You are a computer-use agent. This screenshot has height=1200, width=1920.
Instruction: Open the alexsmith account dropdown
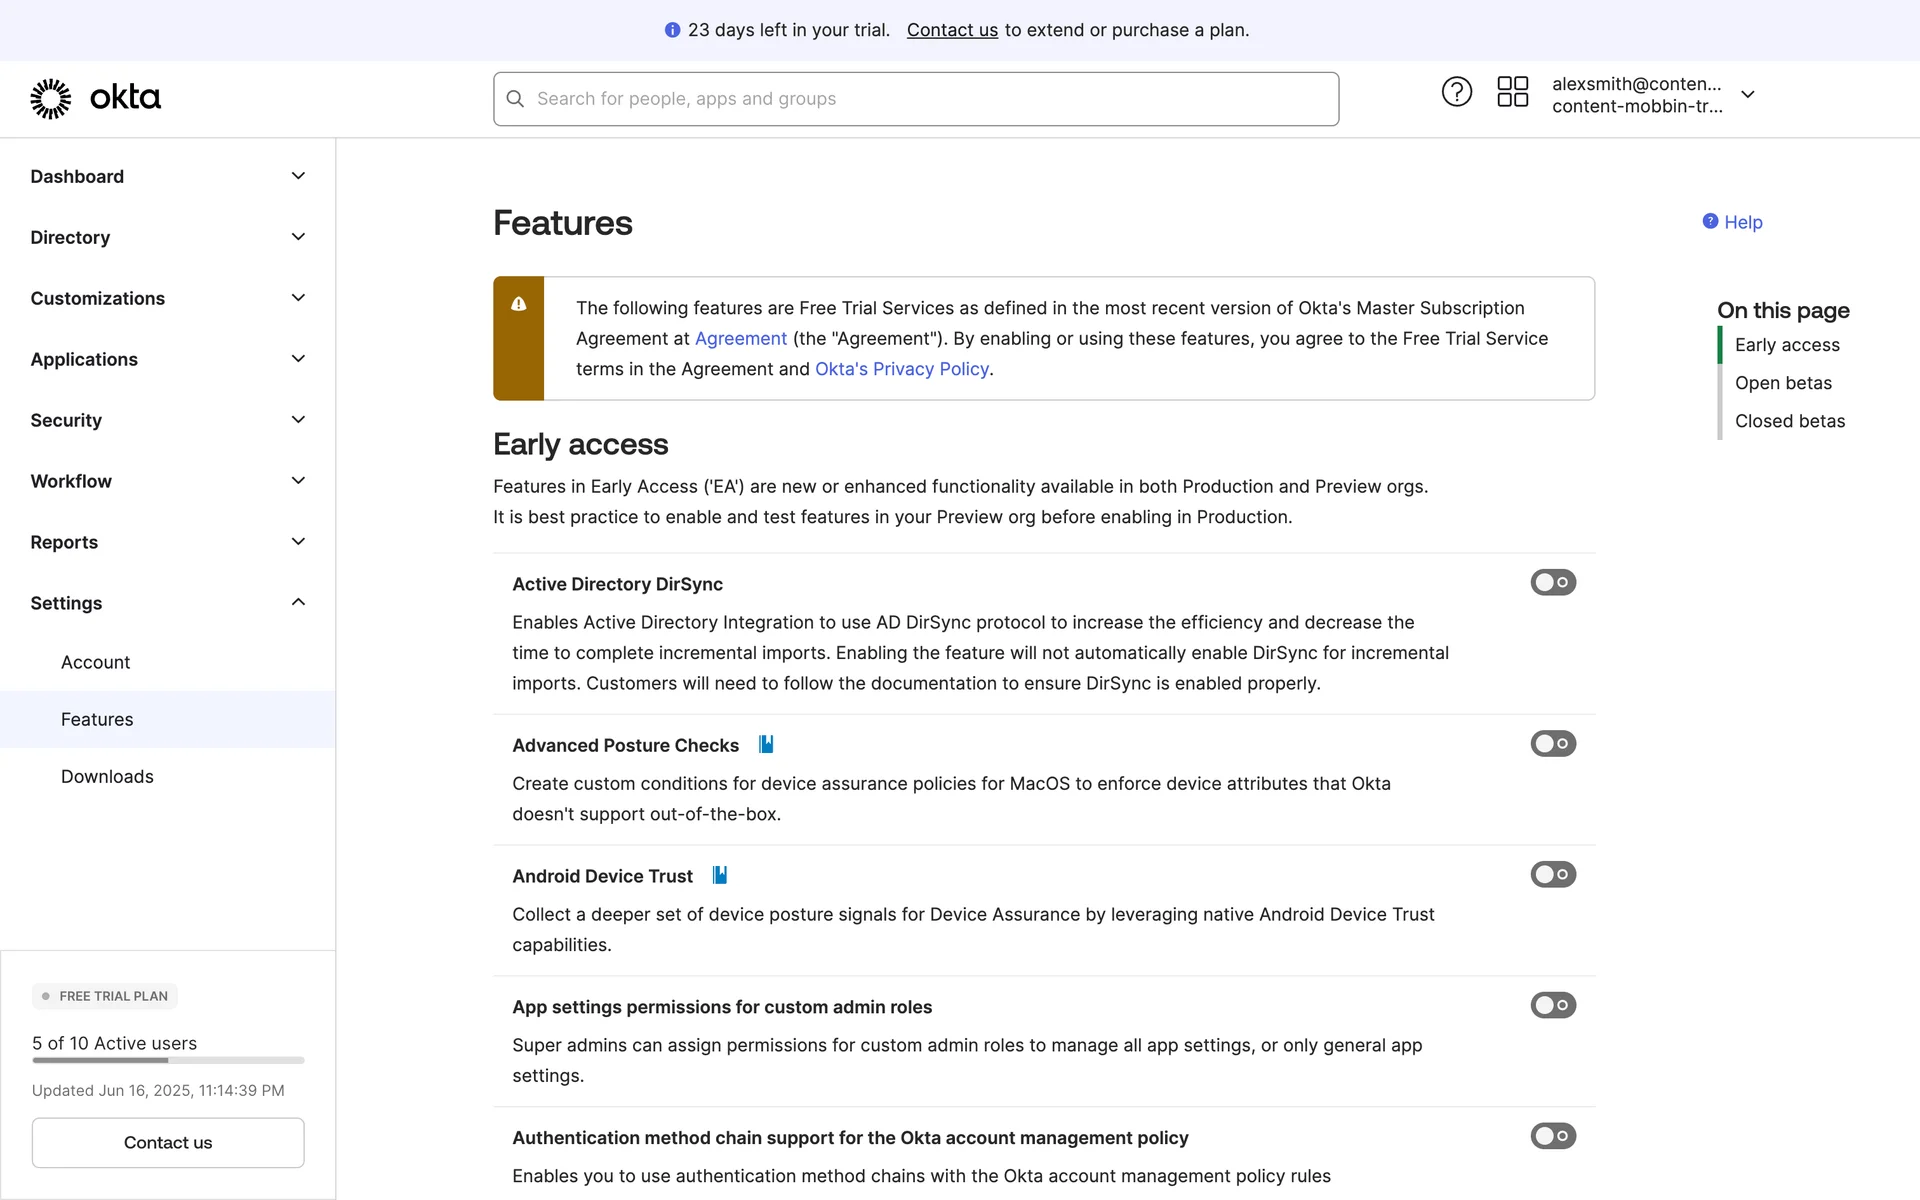pyautogui.click(x=1747, y=94)
